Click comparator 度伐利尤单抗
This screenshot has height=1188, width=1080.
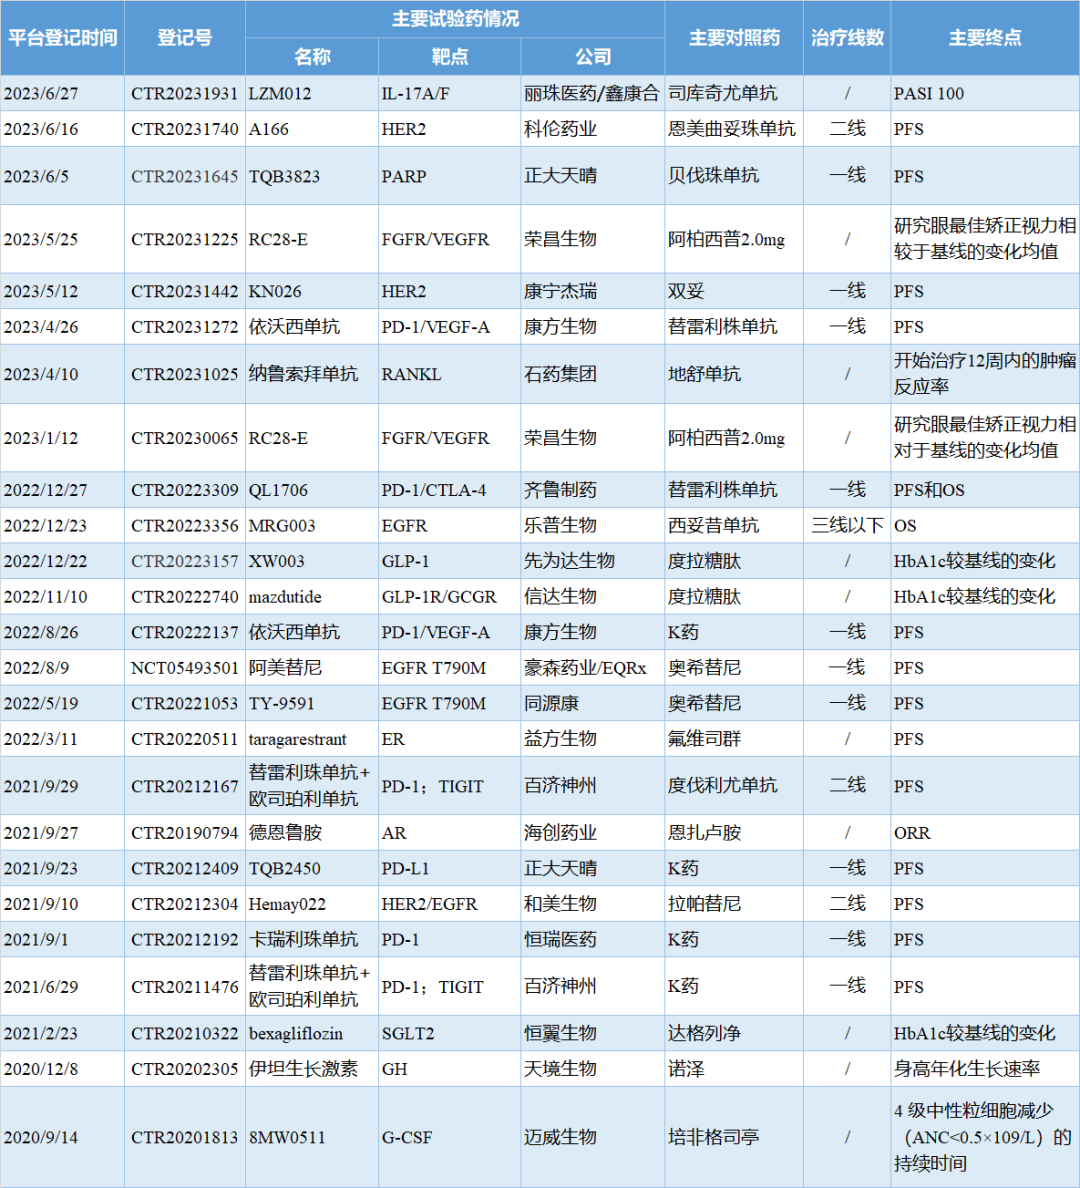[722, 786]
